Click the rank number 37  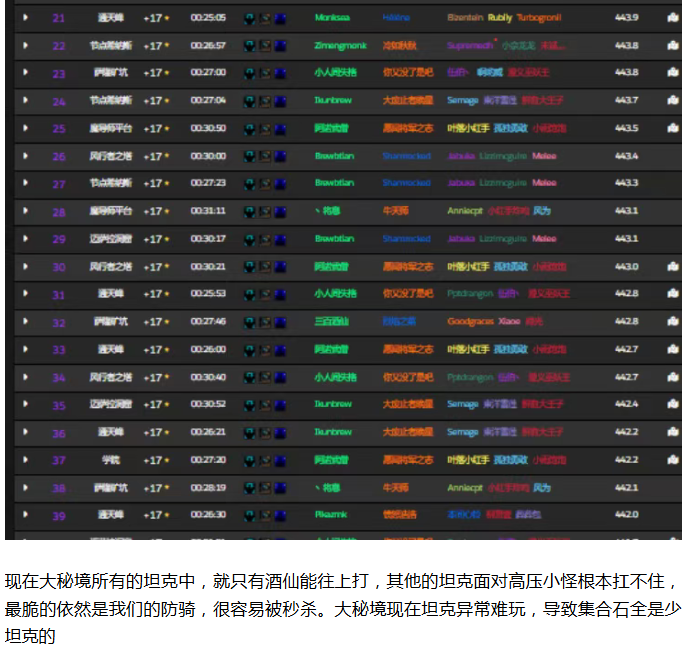tap(58, 460)
